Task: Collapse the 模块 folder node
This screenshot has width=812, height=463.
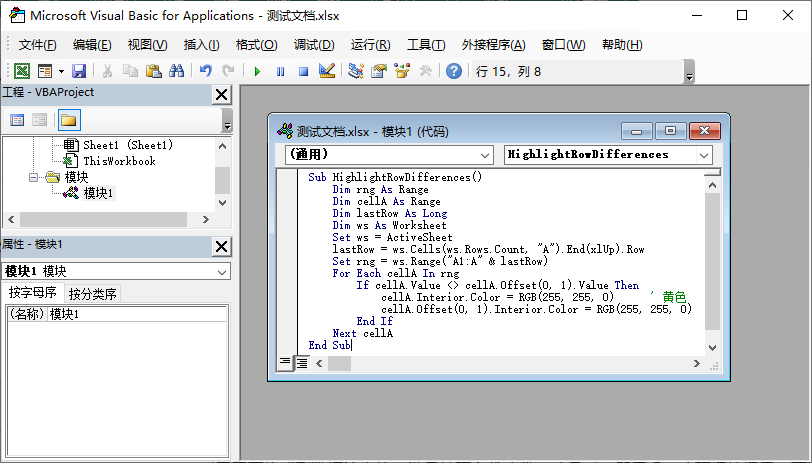Action: tap(33, 178)
